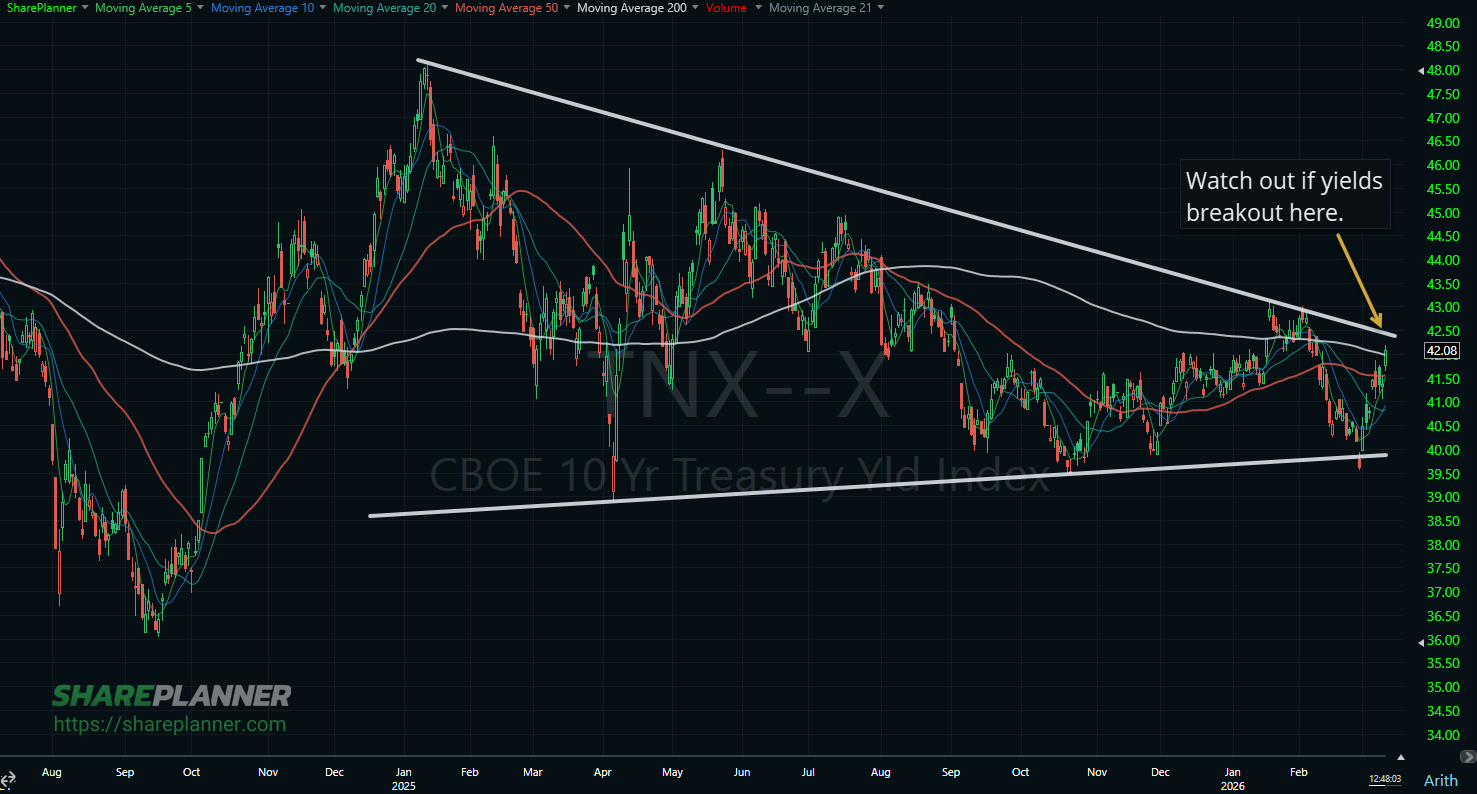Click the arrow marker beside 48.00 on price scale
Image resolution: width=1477 pixels, height=794 pixels.
pos(1421,71)
